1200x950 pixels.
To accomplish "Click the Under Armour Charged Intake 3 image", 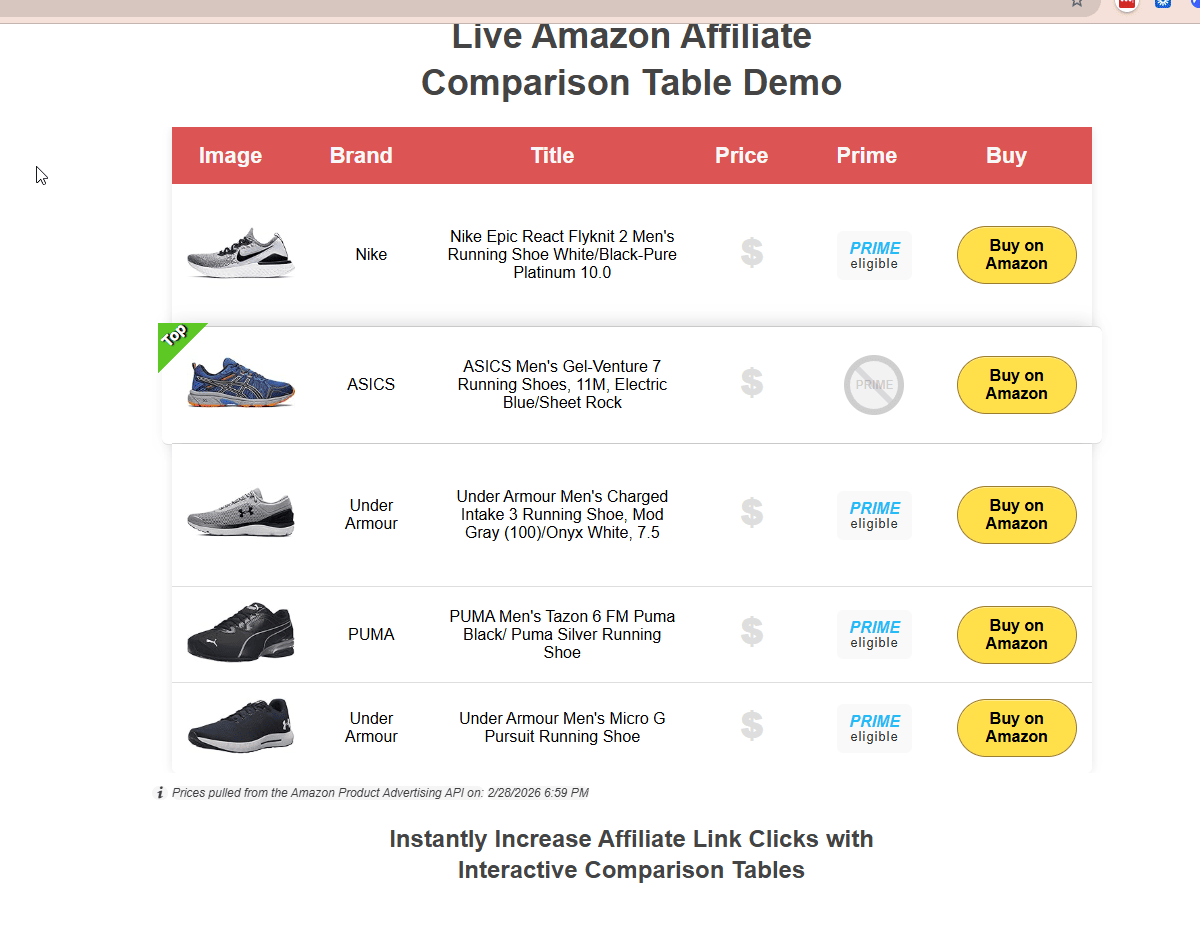I will click(241, 513).
